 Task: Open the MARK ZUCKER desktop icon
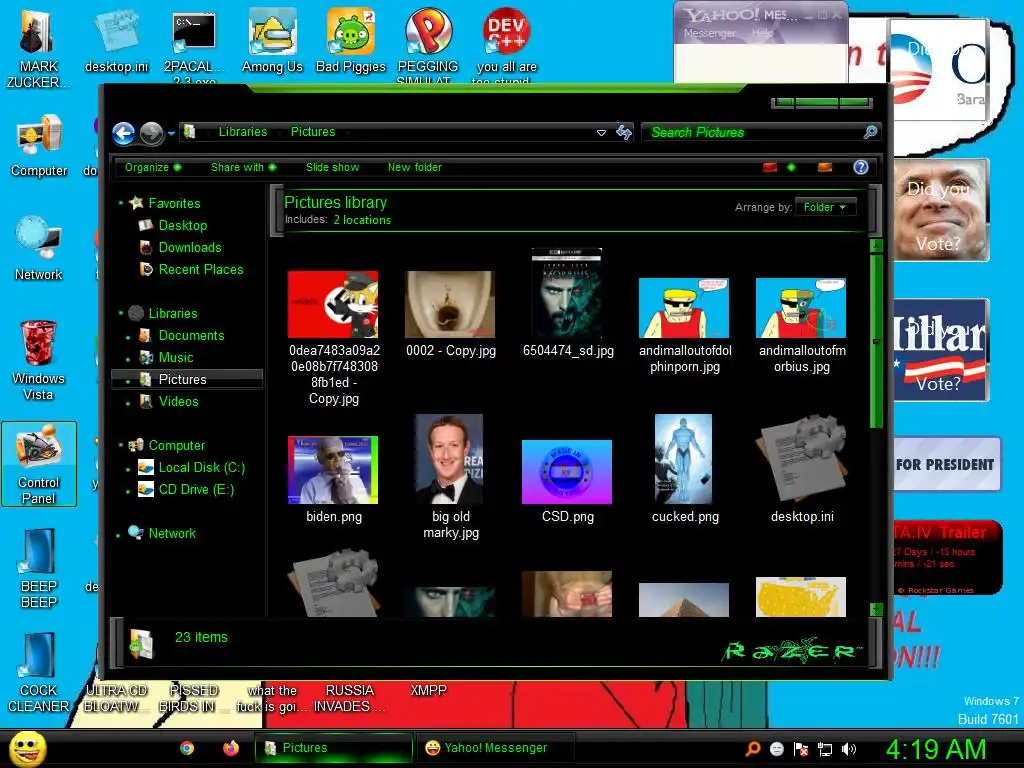click(39, 49)
